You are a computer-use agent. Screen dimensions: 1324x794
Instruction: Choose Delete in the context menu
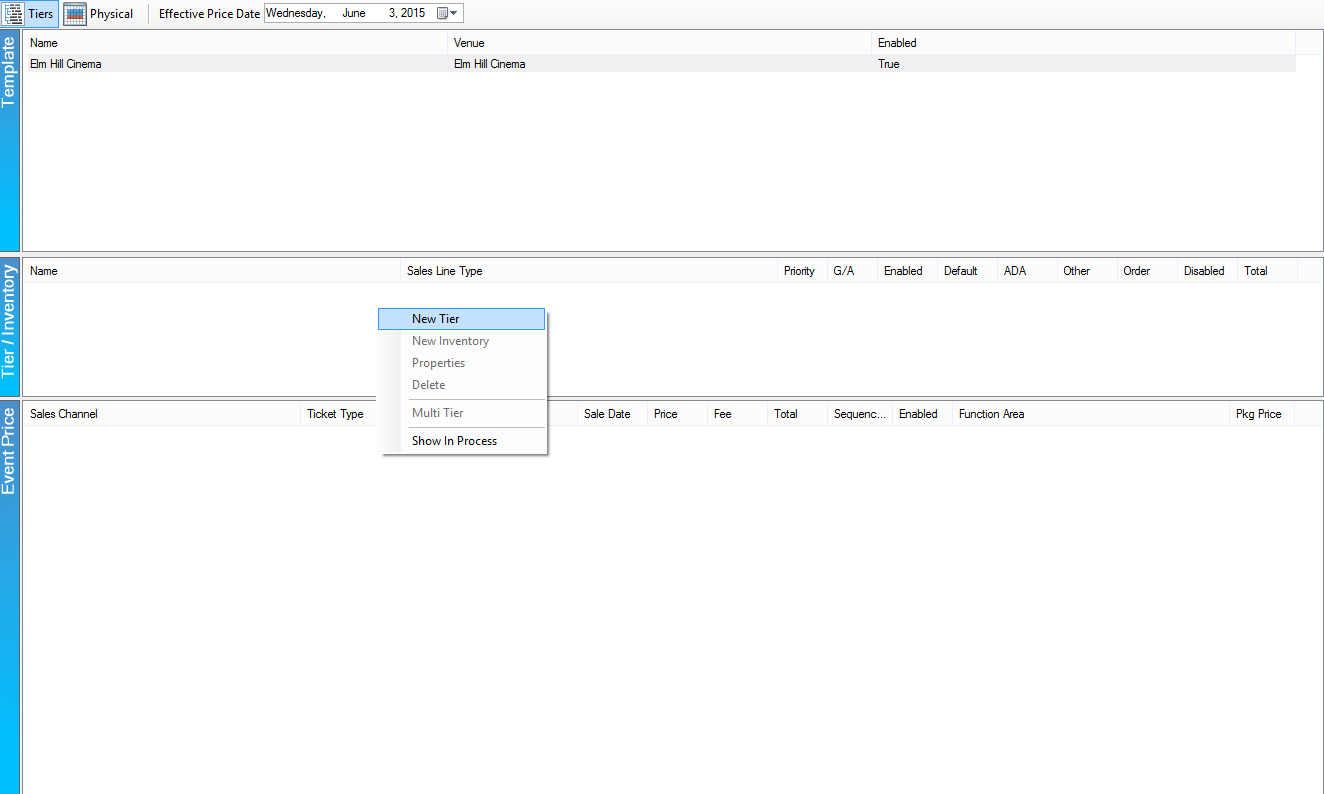point(461,385)
